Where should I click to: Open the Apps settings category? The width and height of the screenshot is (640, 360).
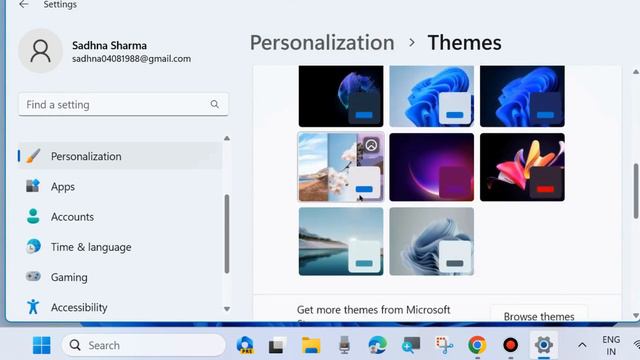[120, 186]
